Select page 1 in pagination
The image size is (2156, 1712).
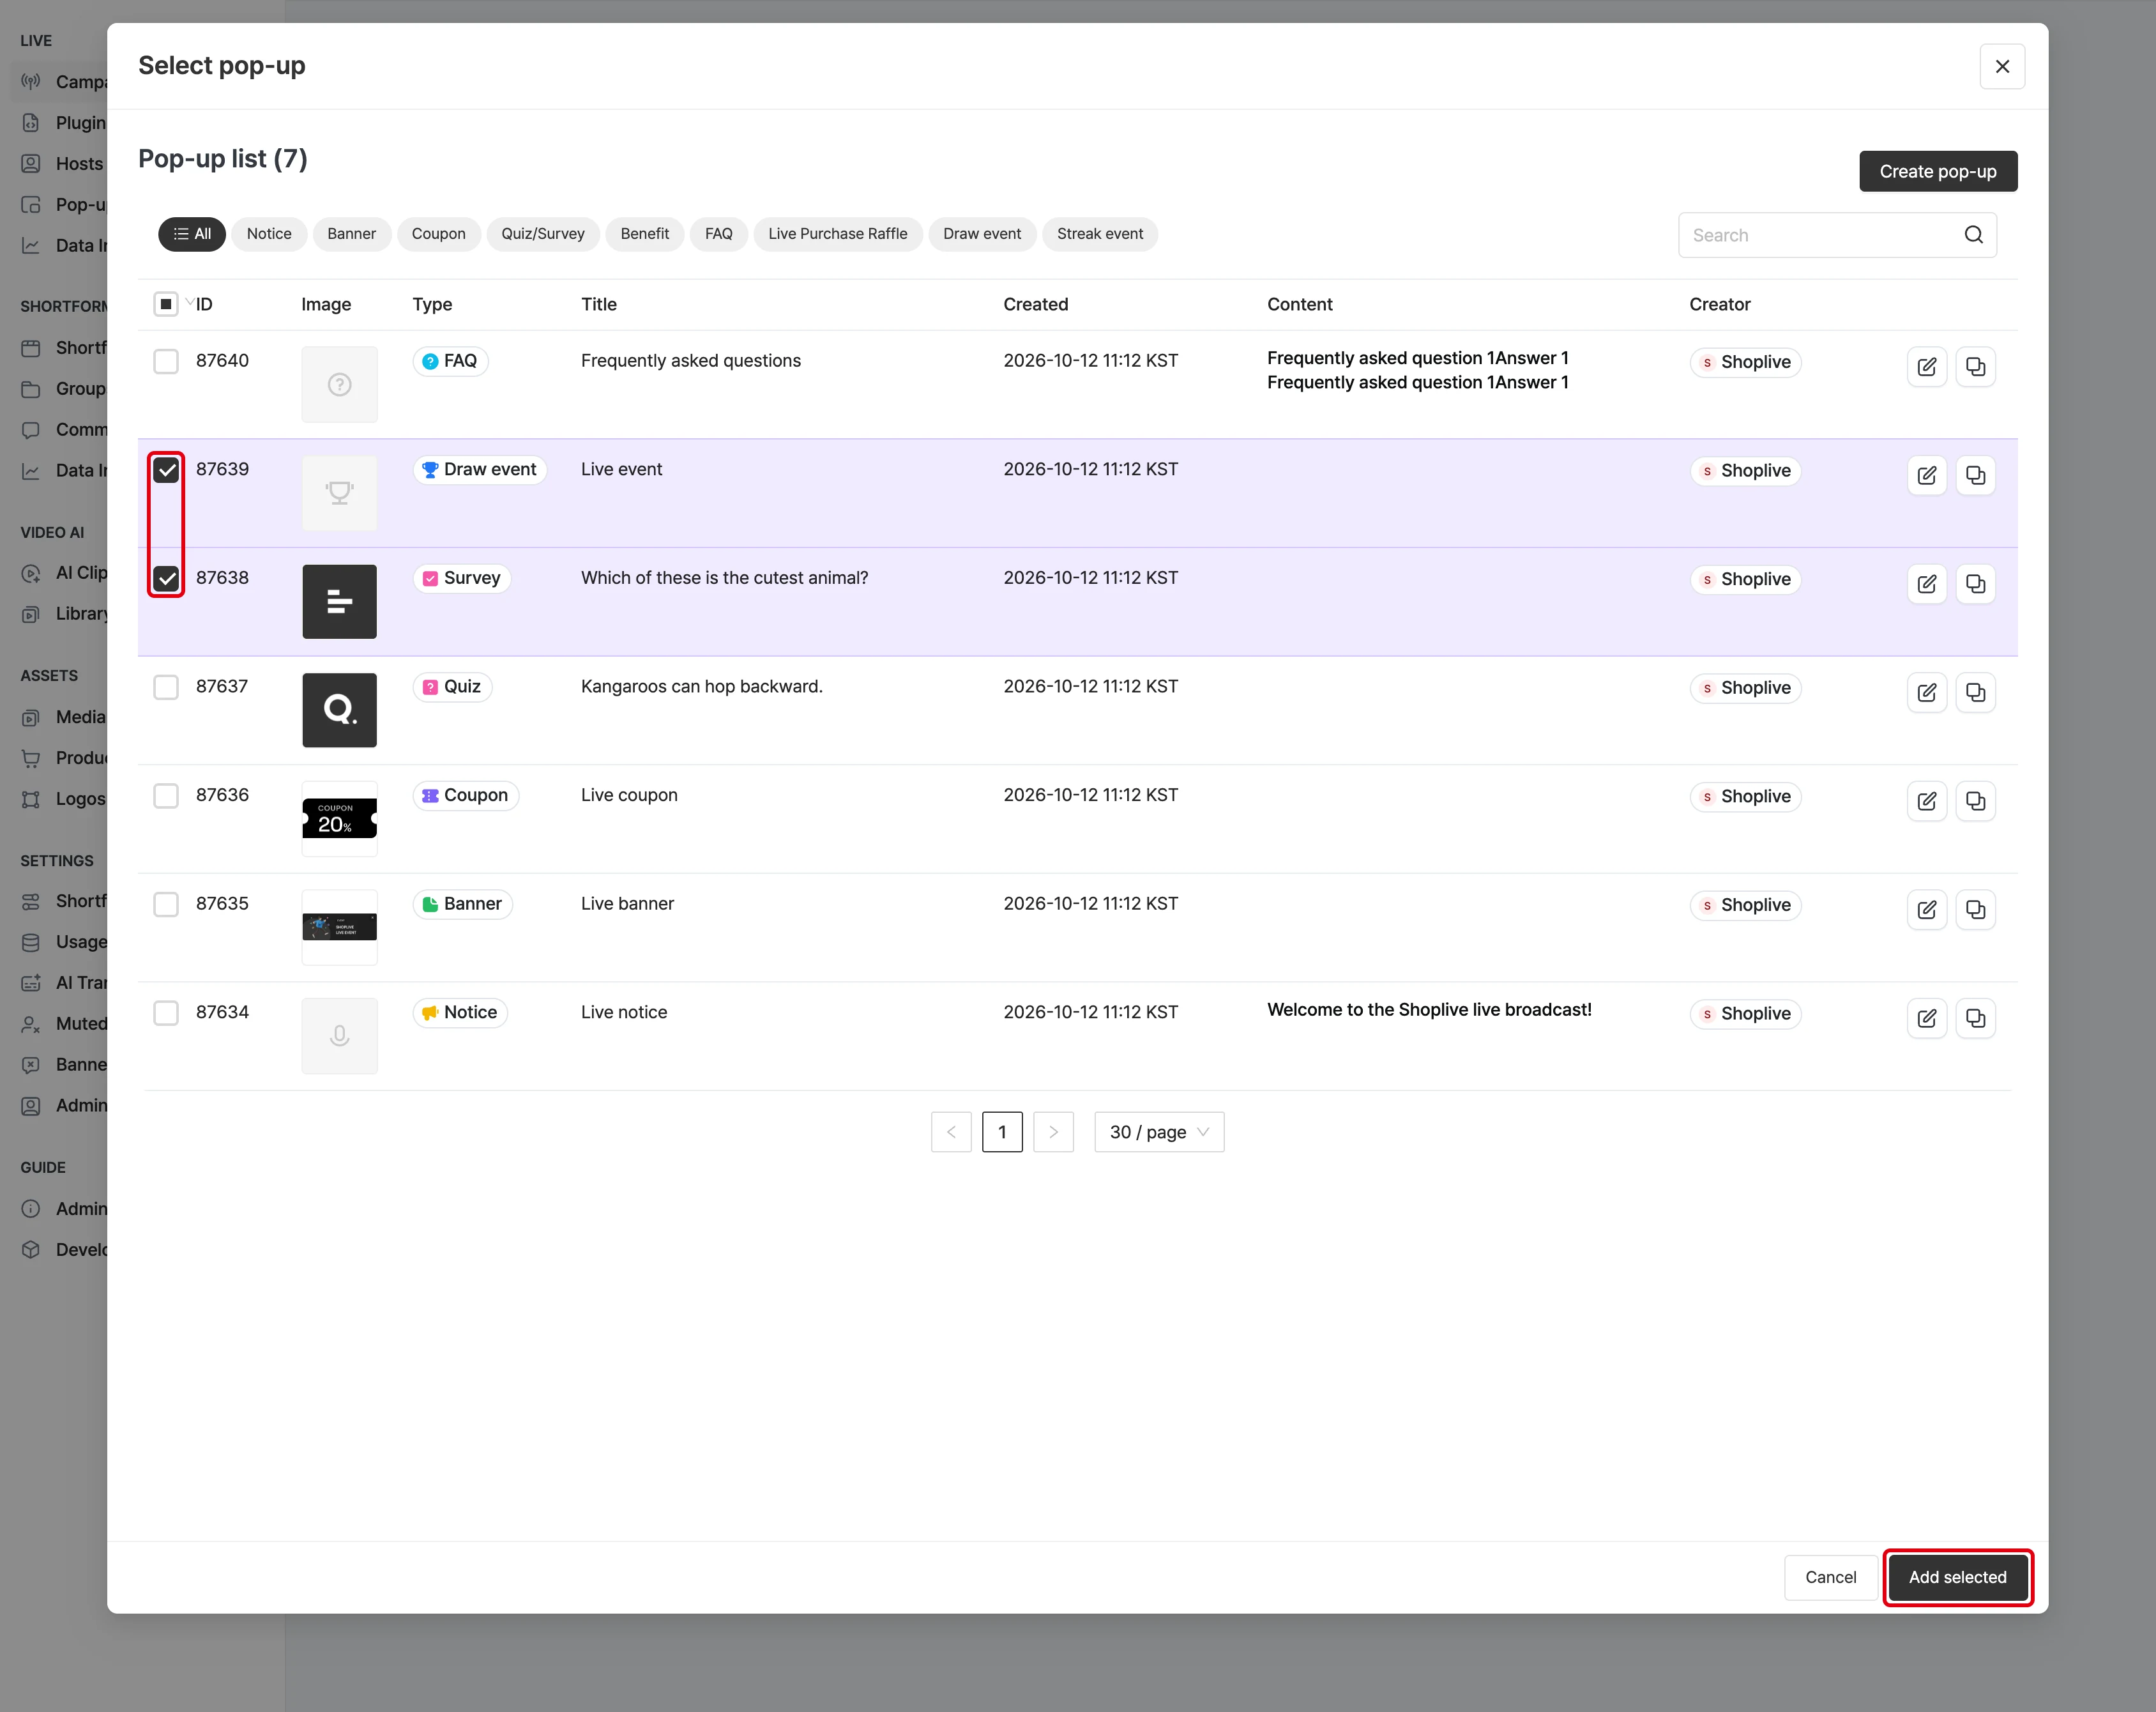pos(1002,1132)
